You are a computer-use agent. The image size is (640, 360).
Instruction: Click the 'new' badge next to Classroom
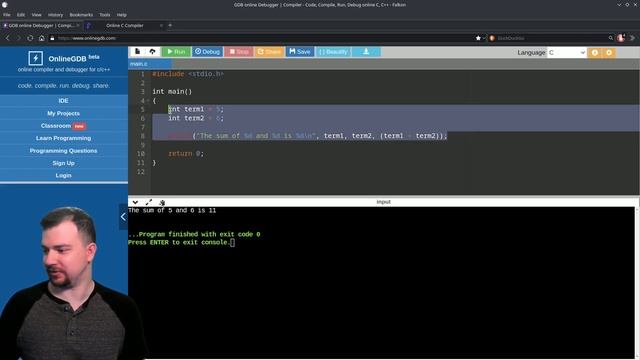(x=79, y=126)
